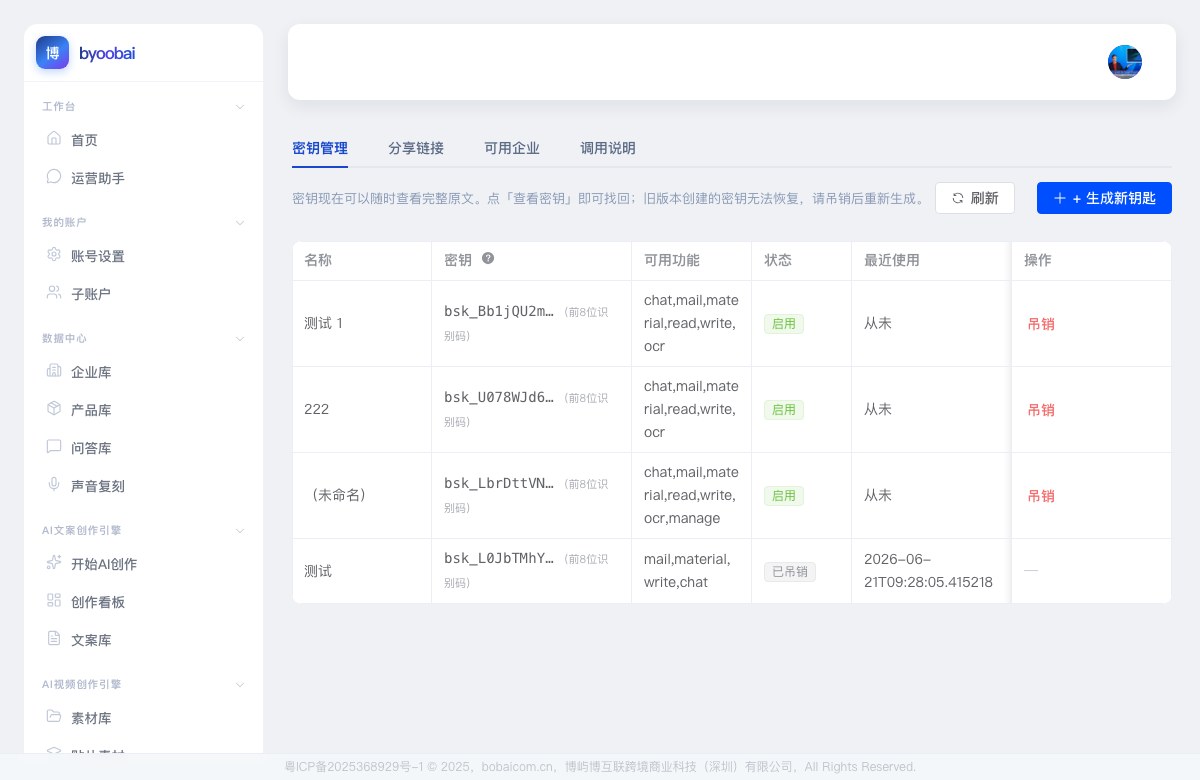
Task: Open 企业库 building icon
Action: pos(54,371)
